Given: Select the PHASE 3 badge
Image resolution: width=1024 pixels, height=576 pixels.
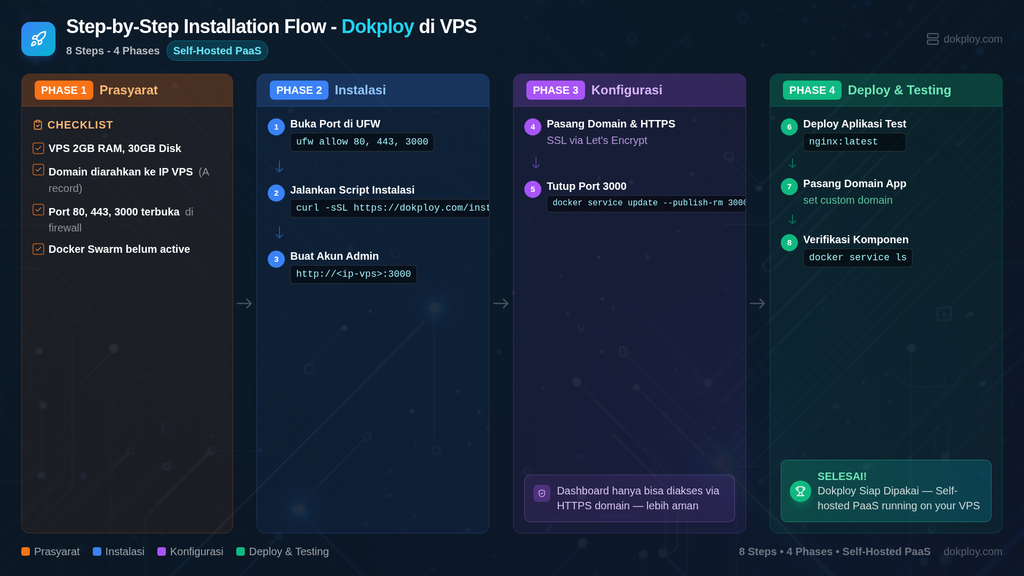Looking at the screenshot, I should click(555, 90).
